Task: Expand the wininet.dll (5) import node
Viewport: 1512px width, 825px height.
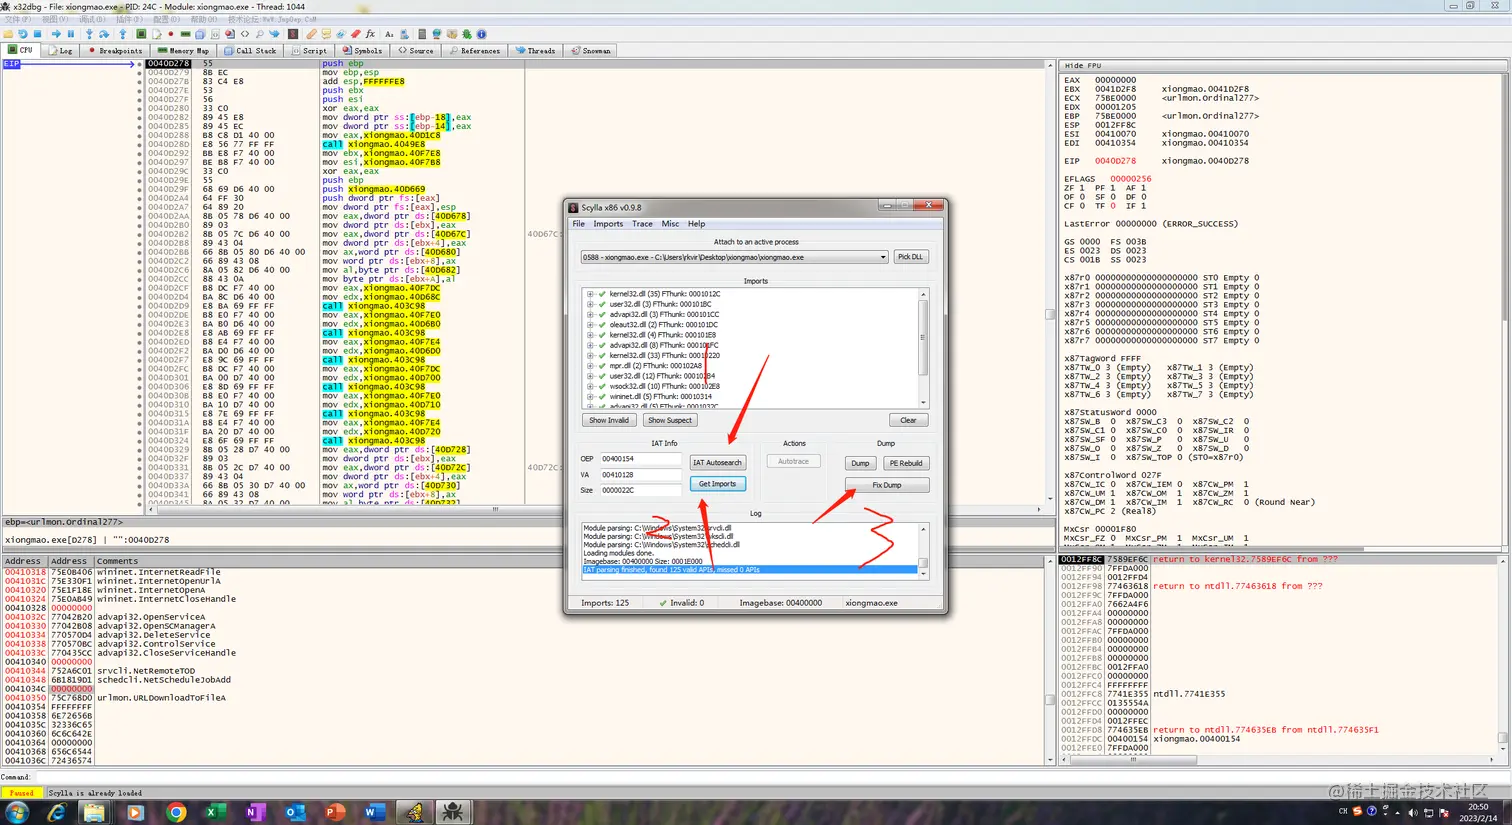Action: pyautogui.click(x=590, y=396)
